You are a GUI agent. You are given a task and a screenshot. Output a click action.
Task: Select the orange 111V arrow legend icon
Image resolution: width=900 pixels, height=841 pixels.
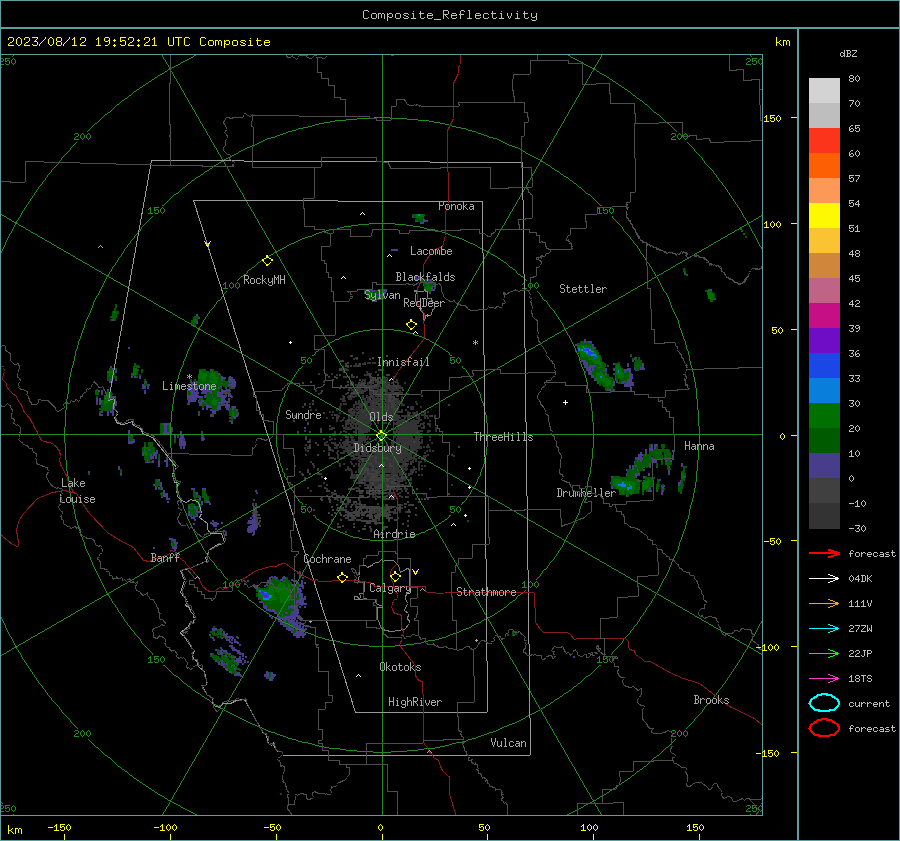click(824, 603)
